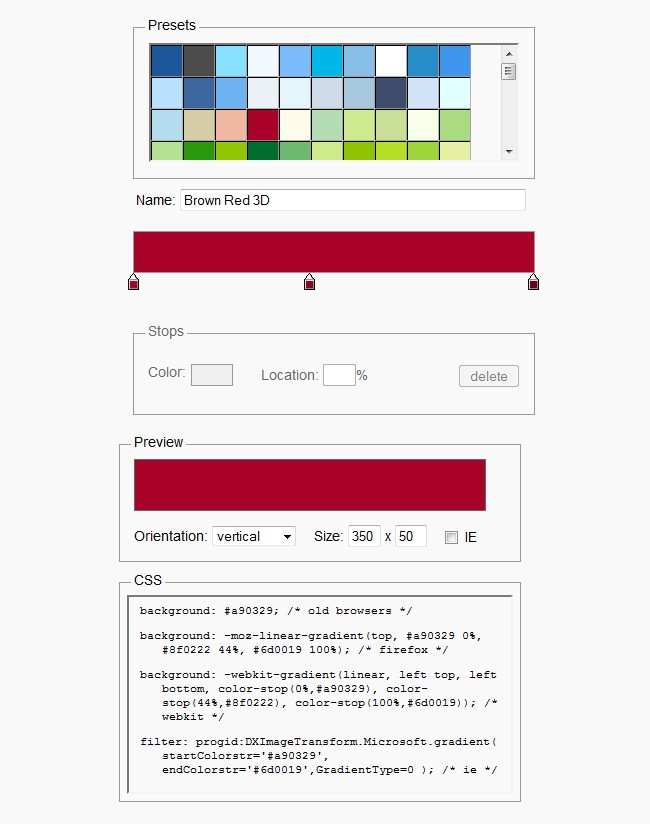Select the dark navy slate preset in second row
This screenshot has width=650, height=824.
[x=391, y=93]
